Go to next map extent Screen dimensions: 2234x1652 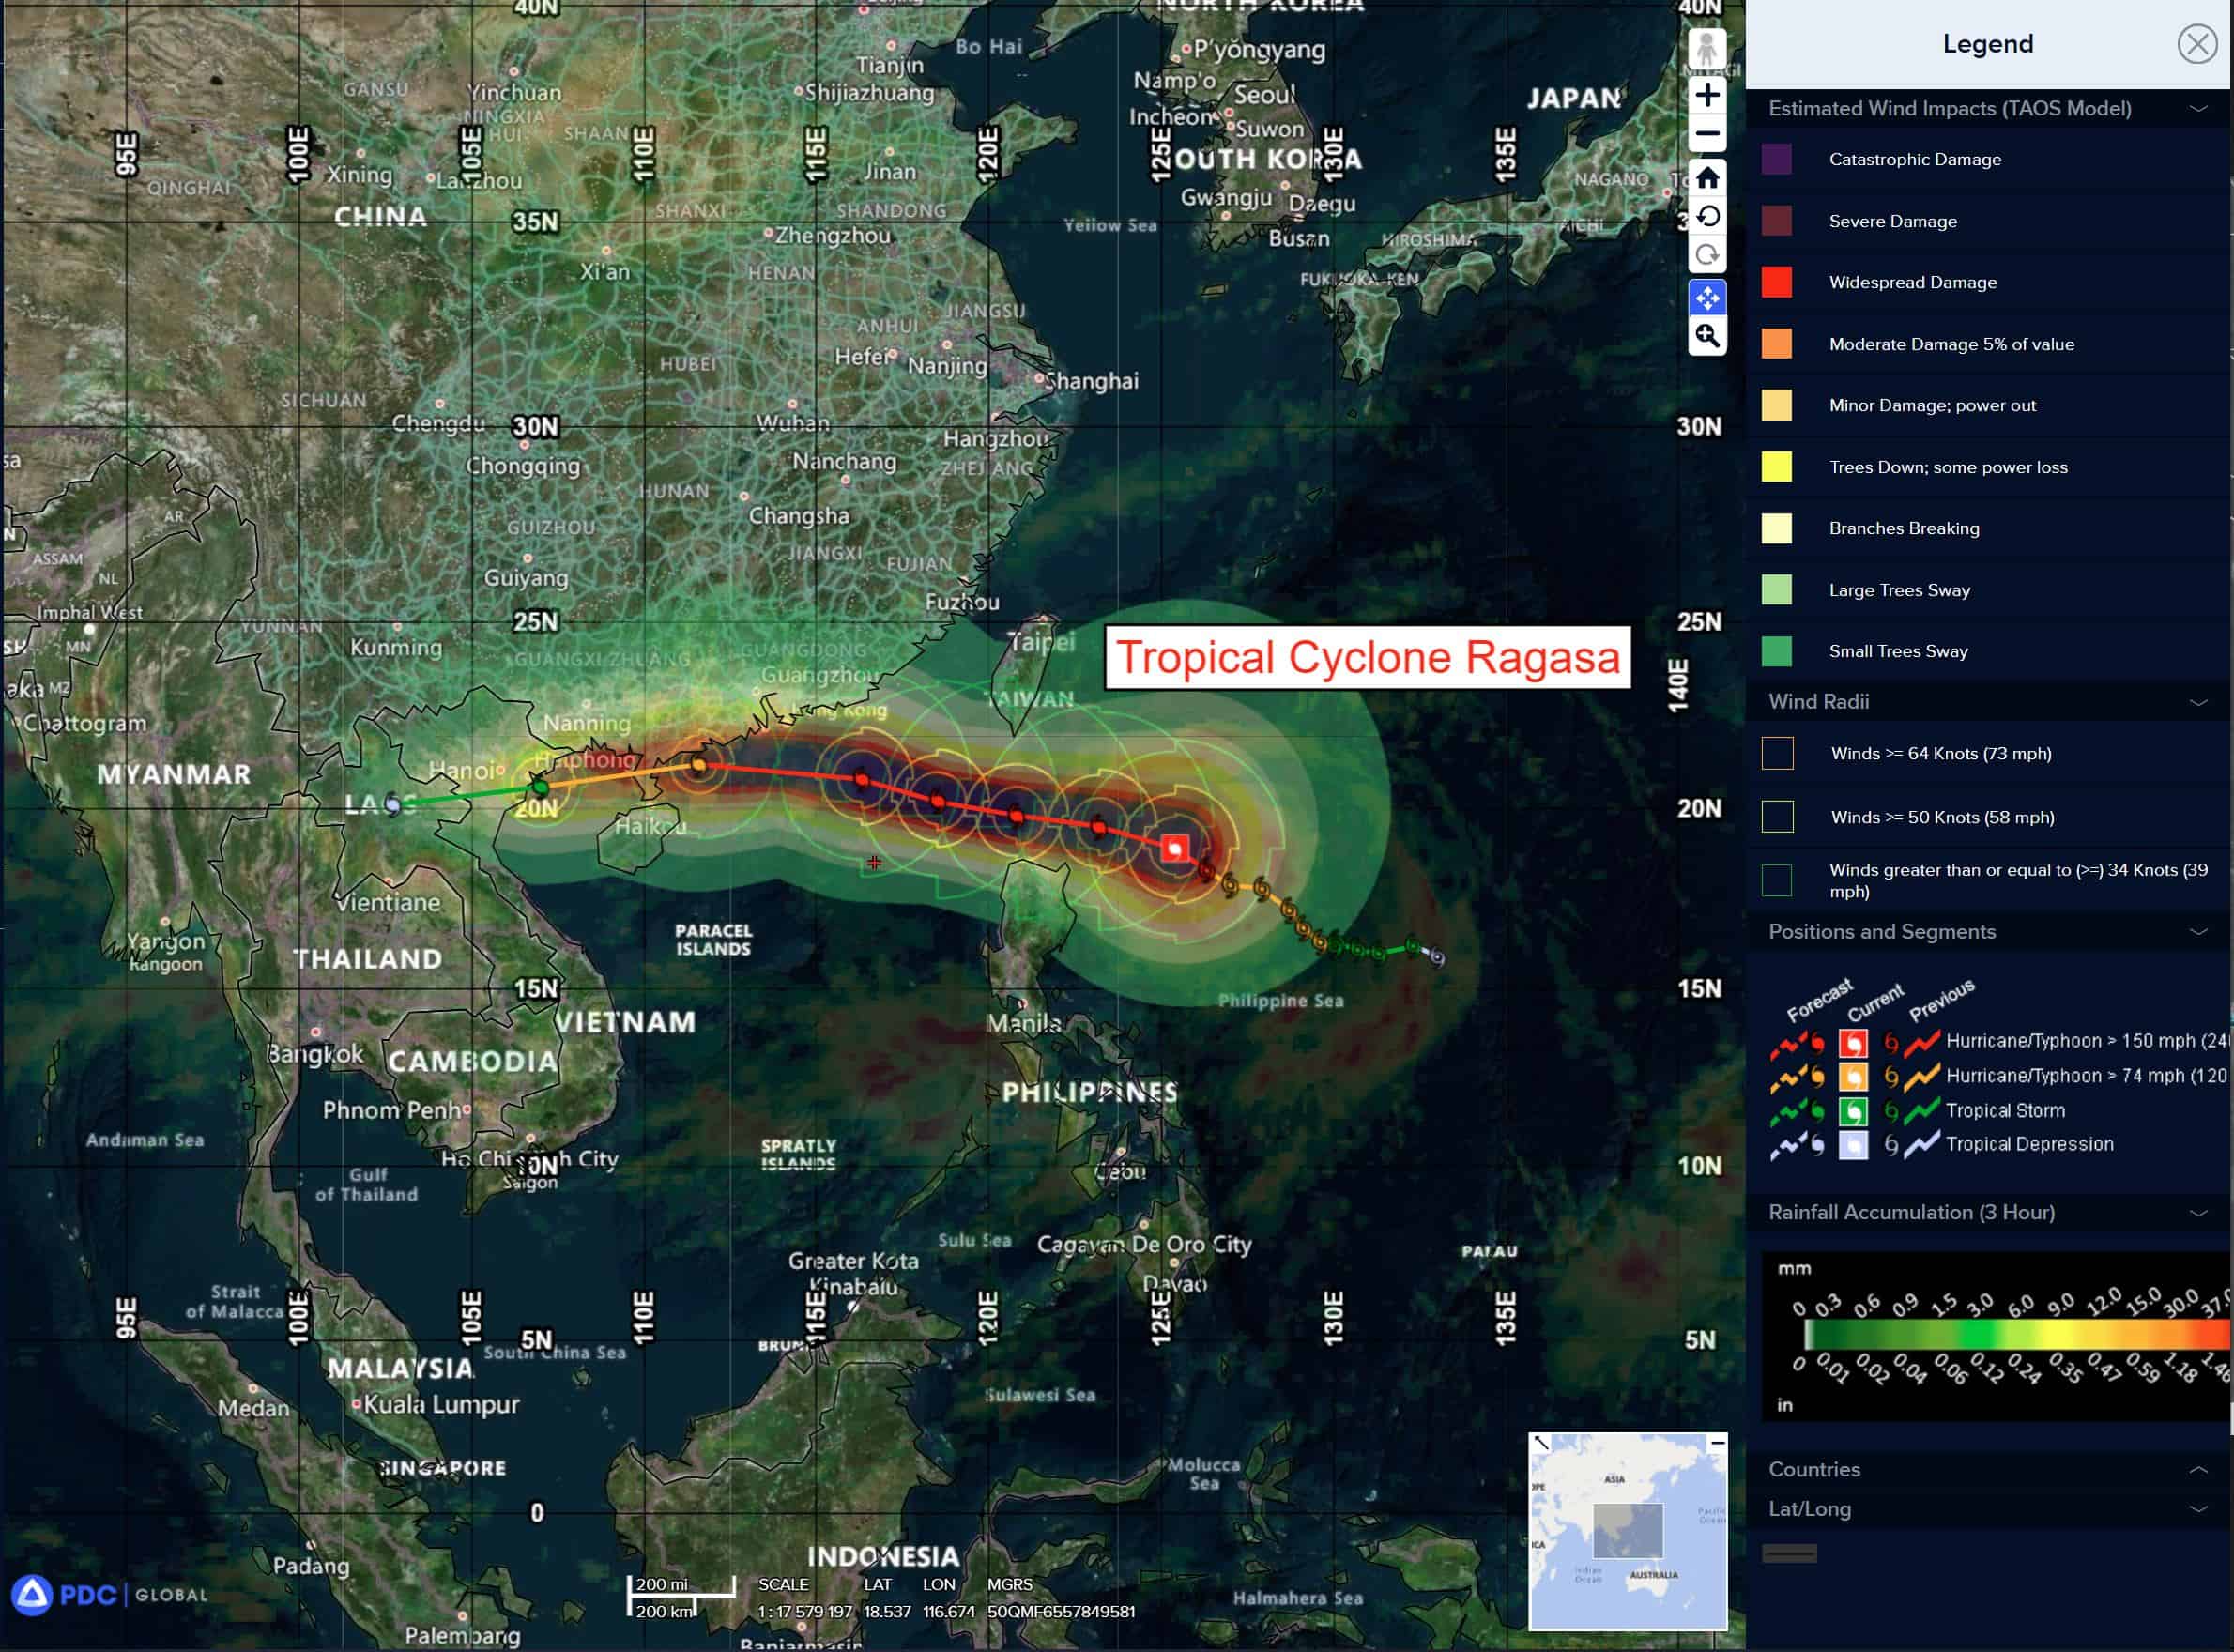click(1707, 255)
